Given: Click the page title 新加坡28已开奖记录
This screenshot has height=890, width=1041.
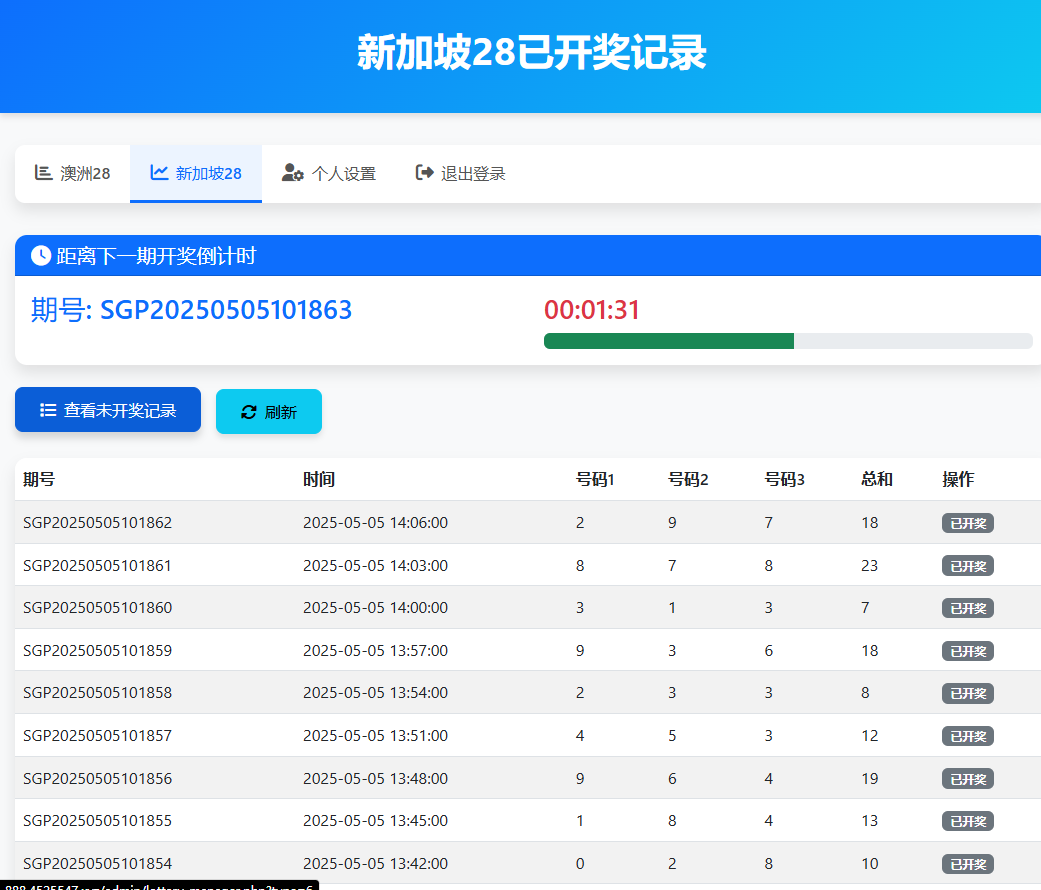Looking at the screenshot, I should click(x=532, y=52).
